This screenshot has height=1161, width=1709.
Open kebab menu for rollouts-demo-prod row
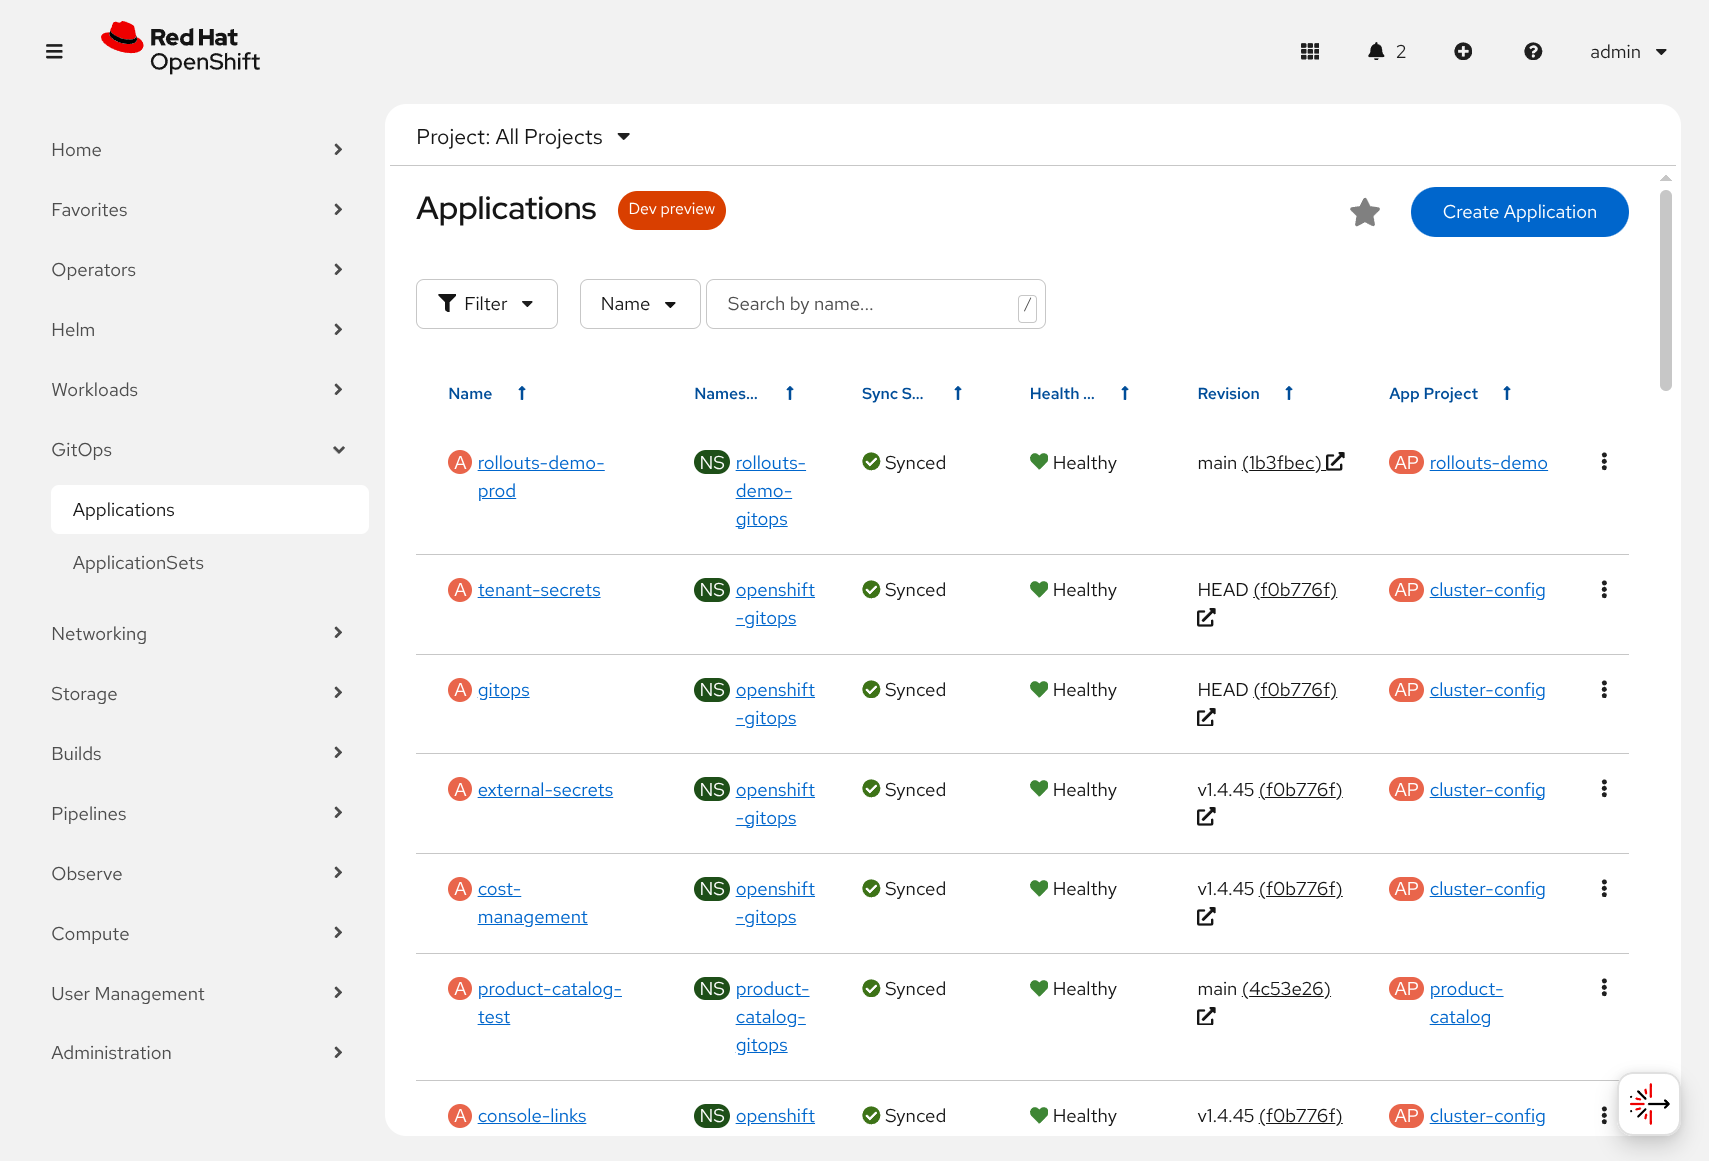pyautogui.click(x=1603, y=462)
